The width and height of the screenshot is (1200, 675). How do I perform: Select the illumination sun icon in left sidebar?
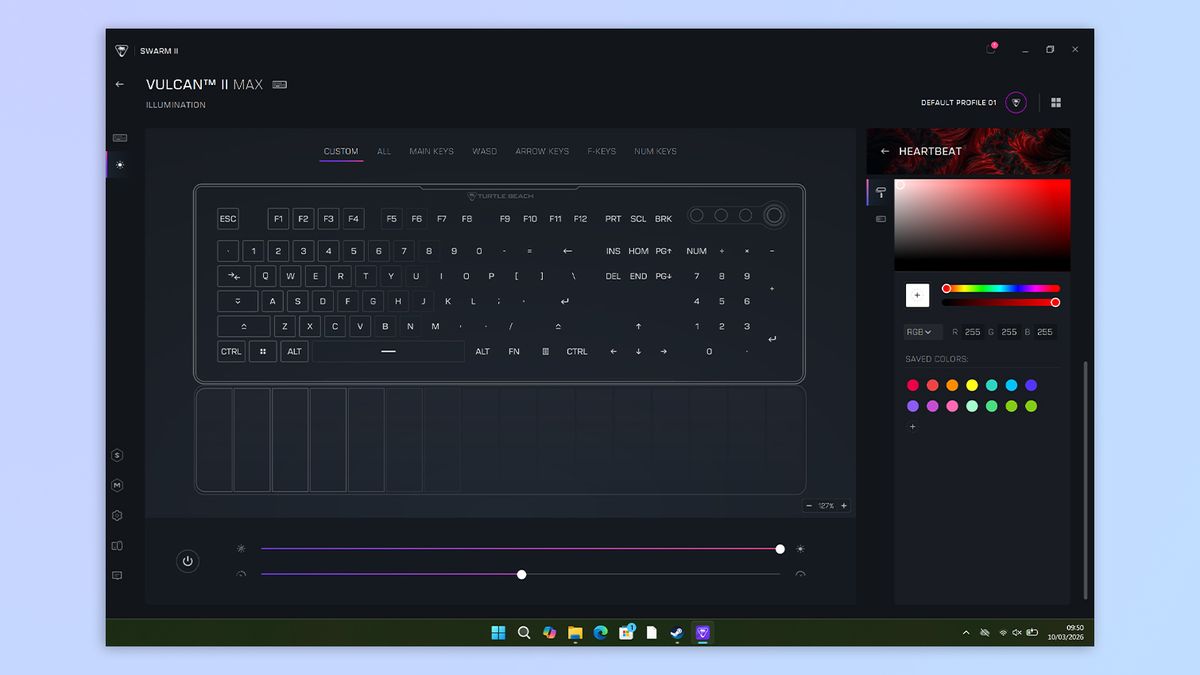(x=120, y=165)
